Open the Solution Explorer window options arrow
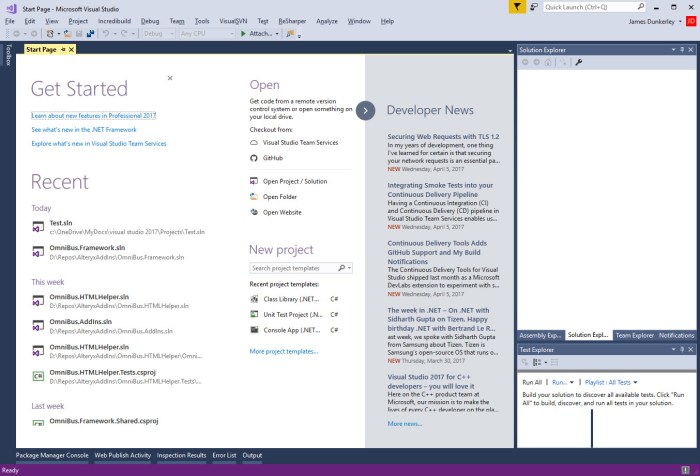700x476 pixels. [673, 50]
